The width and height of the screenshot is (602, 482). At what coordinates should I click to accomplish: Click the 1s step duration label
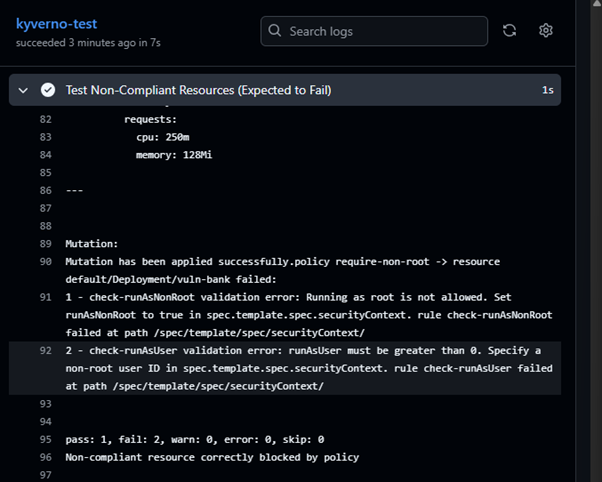click(547, 90)
